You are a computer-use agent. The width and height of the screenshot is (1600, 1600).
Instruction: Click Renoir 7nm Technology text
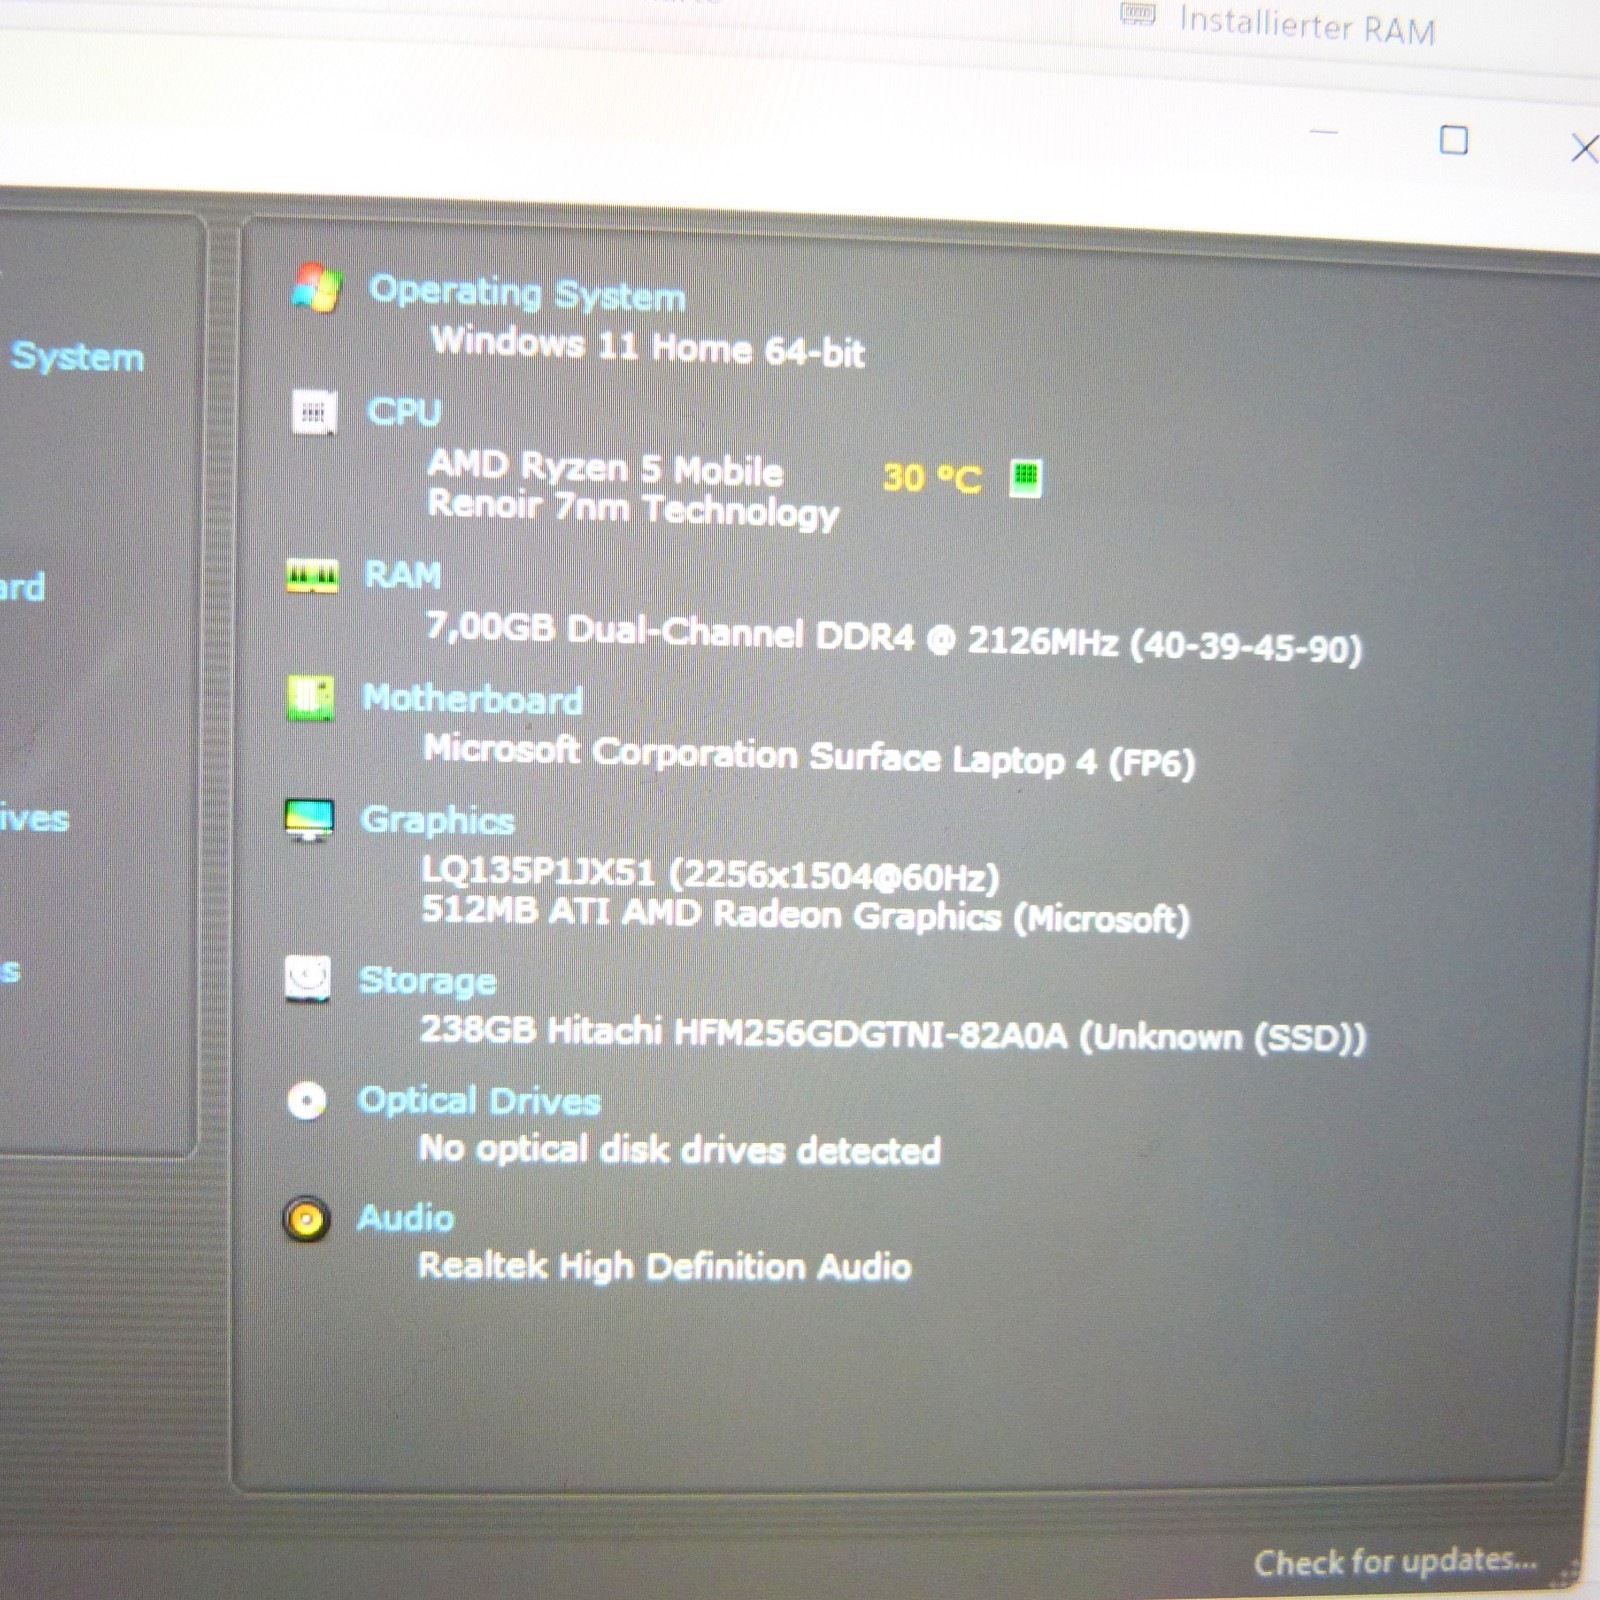[633, 509]
